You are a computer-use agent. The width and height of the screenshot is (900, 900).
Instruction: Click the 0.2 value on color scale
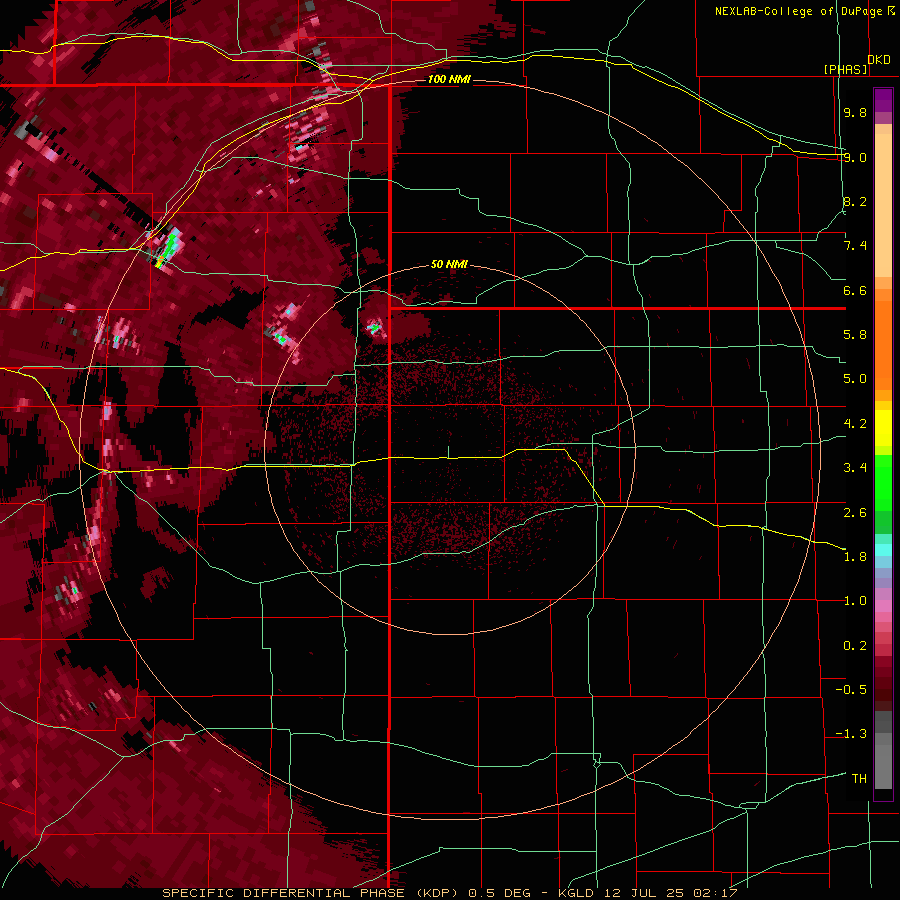pyautogui.click(x=855, y=646)
